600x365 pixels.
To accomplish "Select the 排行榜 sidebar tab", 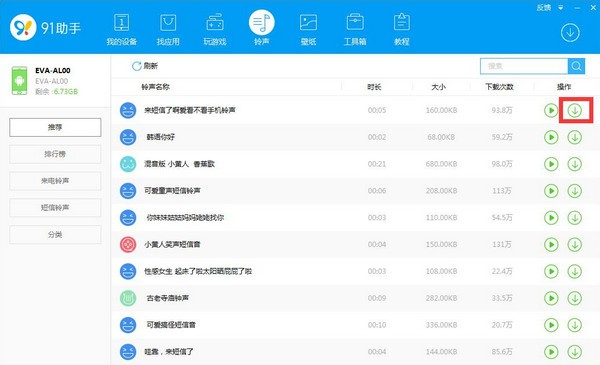I will pyautogui.click(x=55, y=154).
